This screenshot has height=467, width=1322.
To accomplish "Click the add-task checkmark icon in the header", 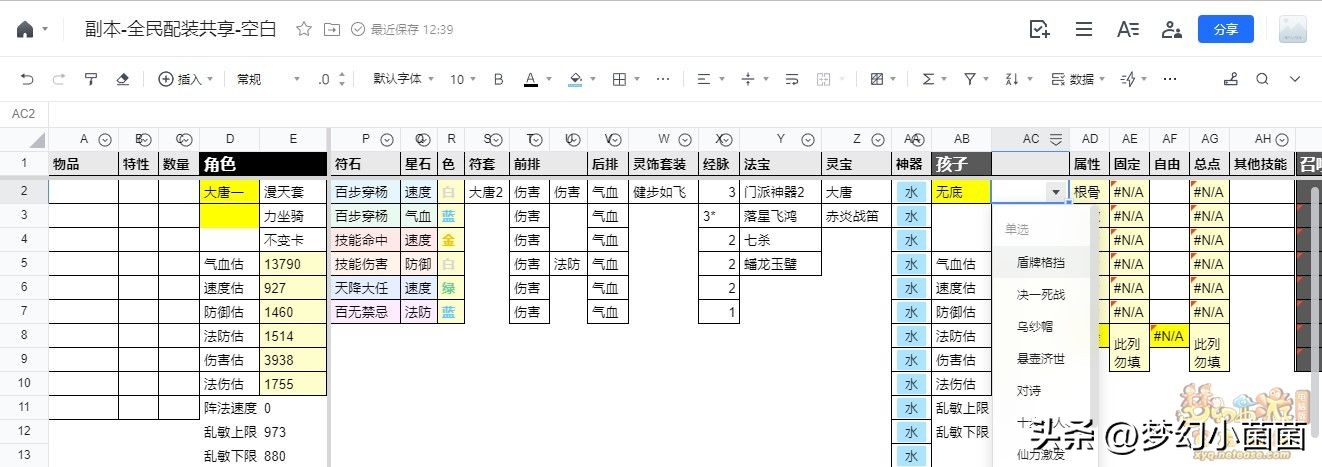I will tap(1040, 29).
